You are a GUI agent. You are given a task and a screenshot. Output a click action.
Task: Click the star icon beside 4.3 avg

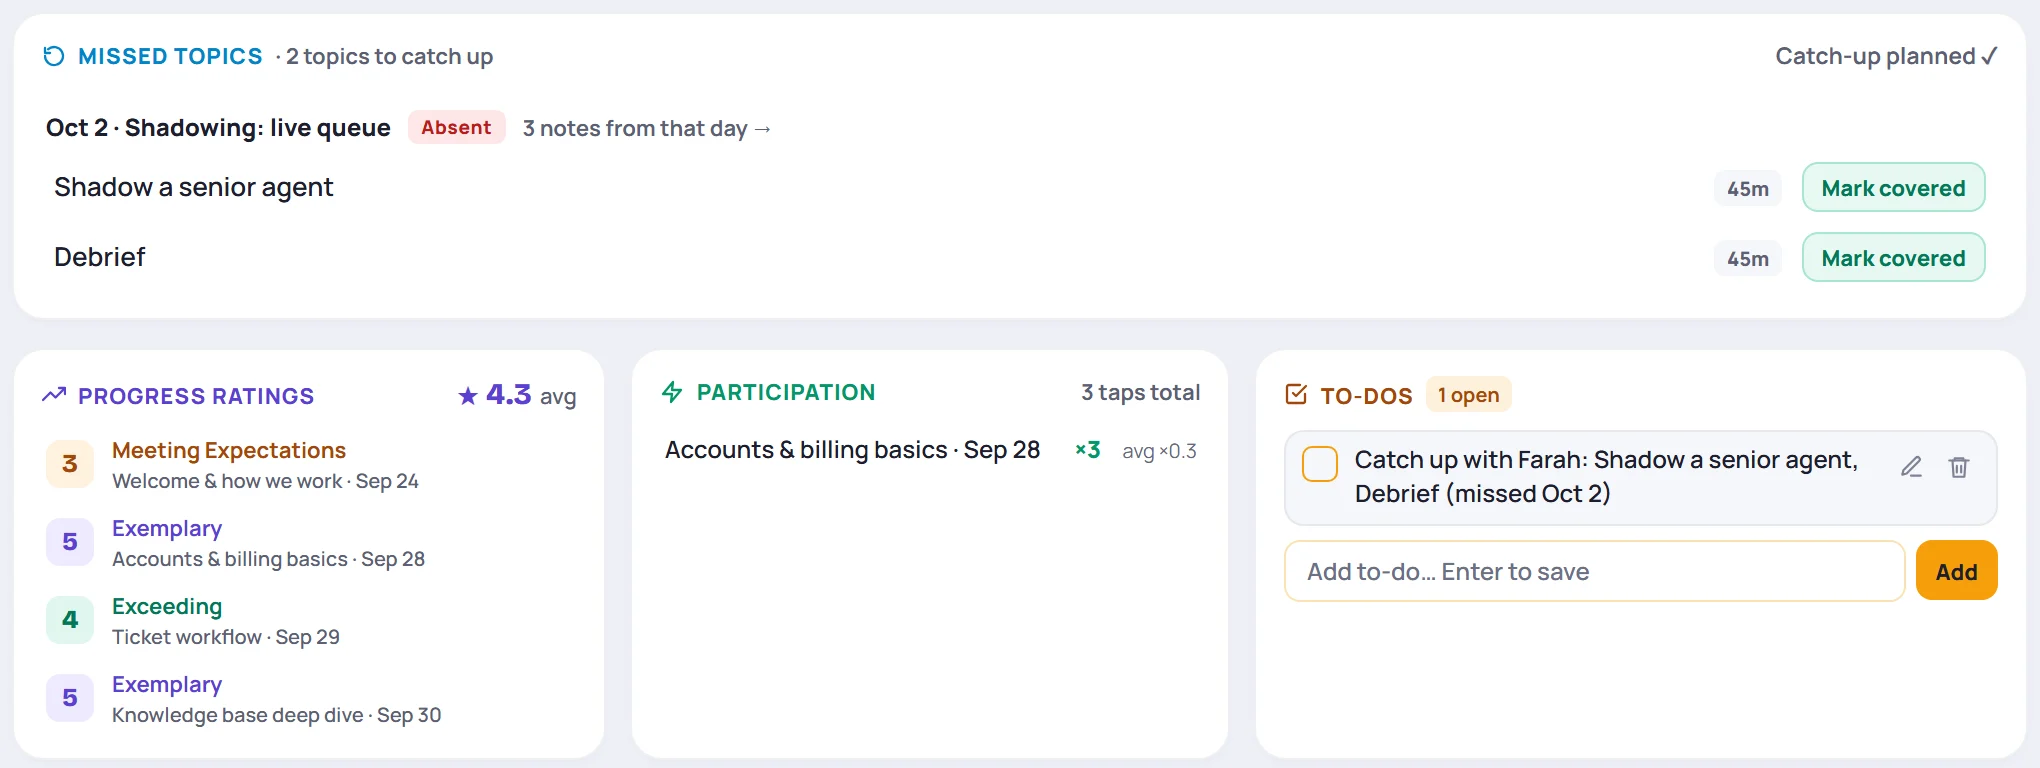coord(467,396)
